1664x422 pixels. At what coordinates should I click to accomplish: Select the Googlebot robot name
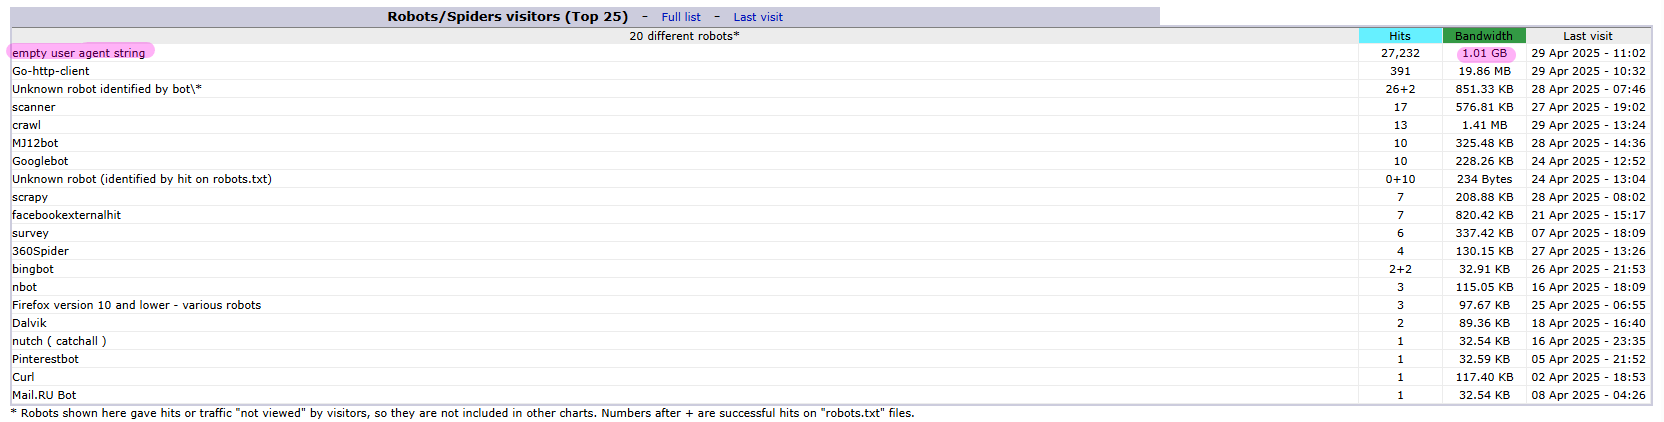[40, 161]
